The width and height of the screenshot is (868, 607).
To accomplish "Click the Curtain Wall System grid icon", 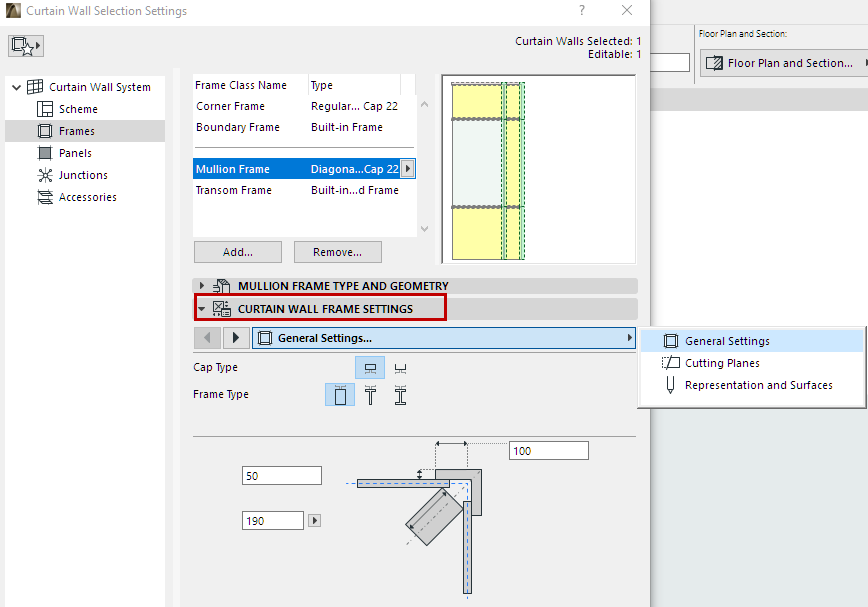I will pos(35,87).
